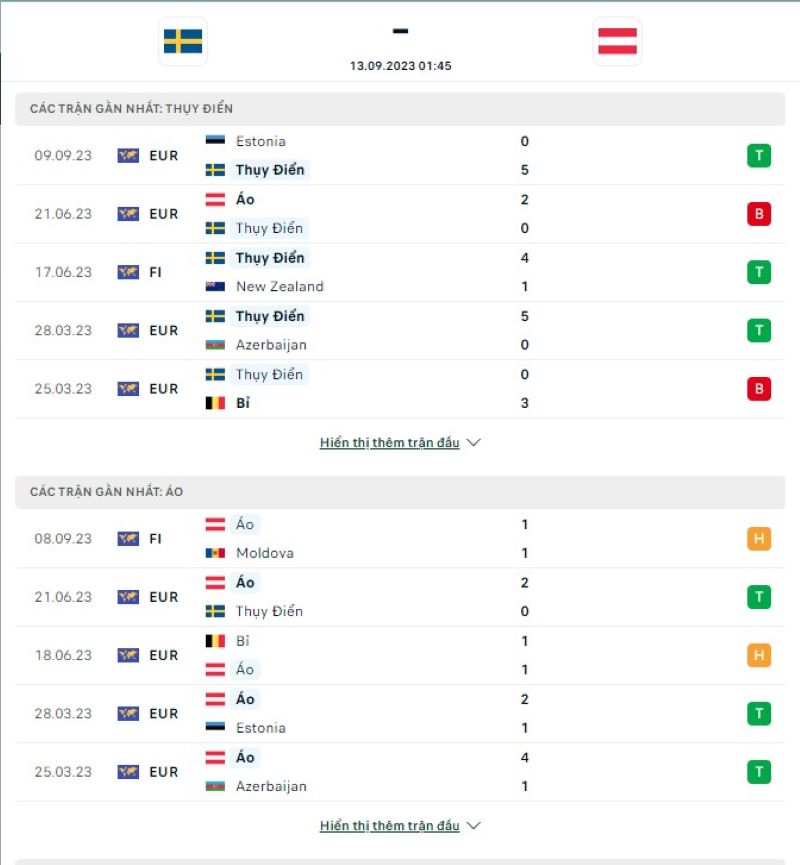This screenshot has width=800, height=865.
Task: Click green T badge for Estonia match on 09.09.23
Action: (x=759, y=155)
